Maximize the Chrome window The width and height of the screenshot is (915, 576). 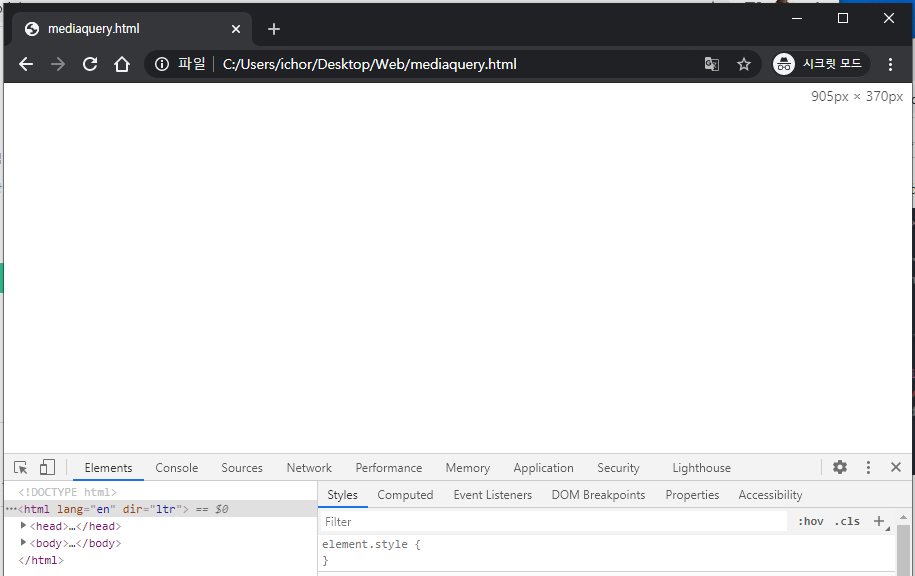(x=843, y=18)
